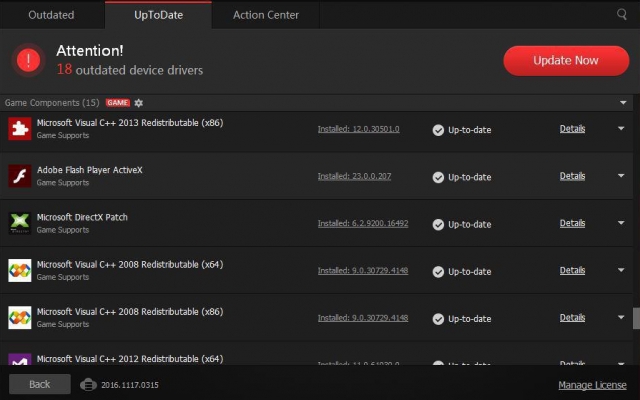Click the Game Components (15) header label
The width and height of the screenshot is (640, 400).
pyautogui.click(x=52, y=103)
